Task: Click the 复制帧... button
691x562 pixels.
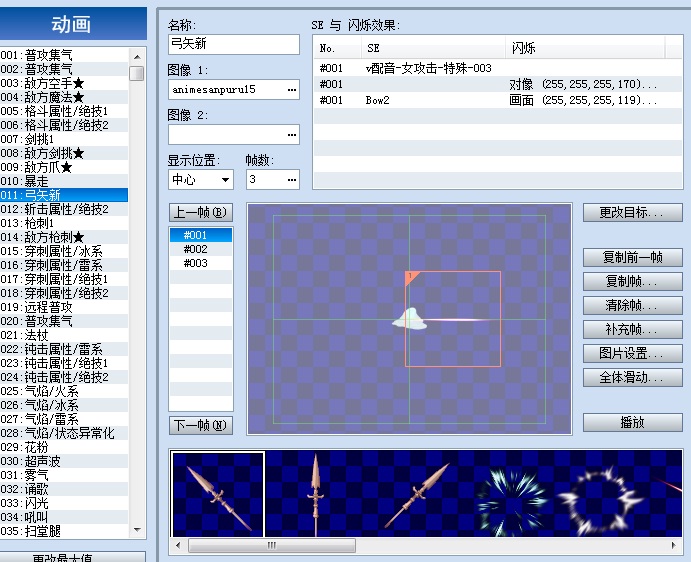Action: point(633,281)
